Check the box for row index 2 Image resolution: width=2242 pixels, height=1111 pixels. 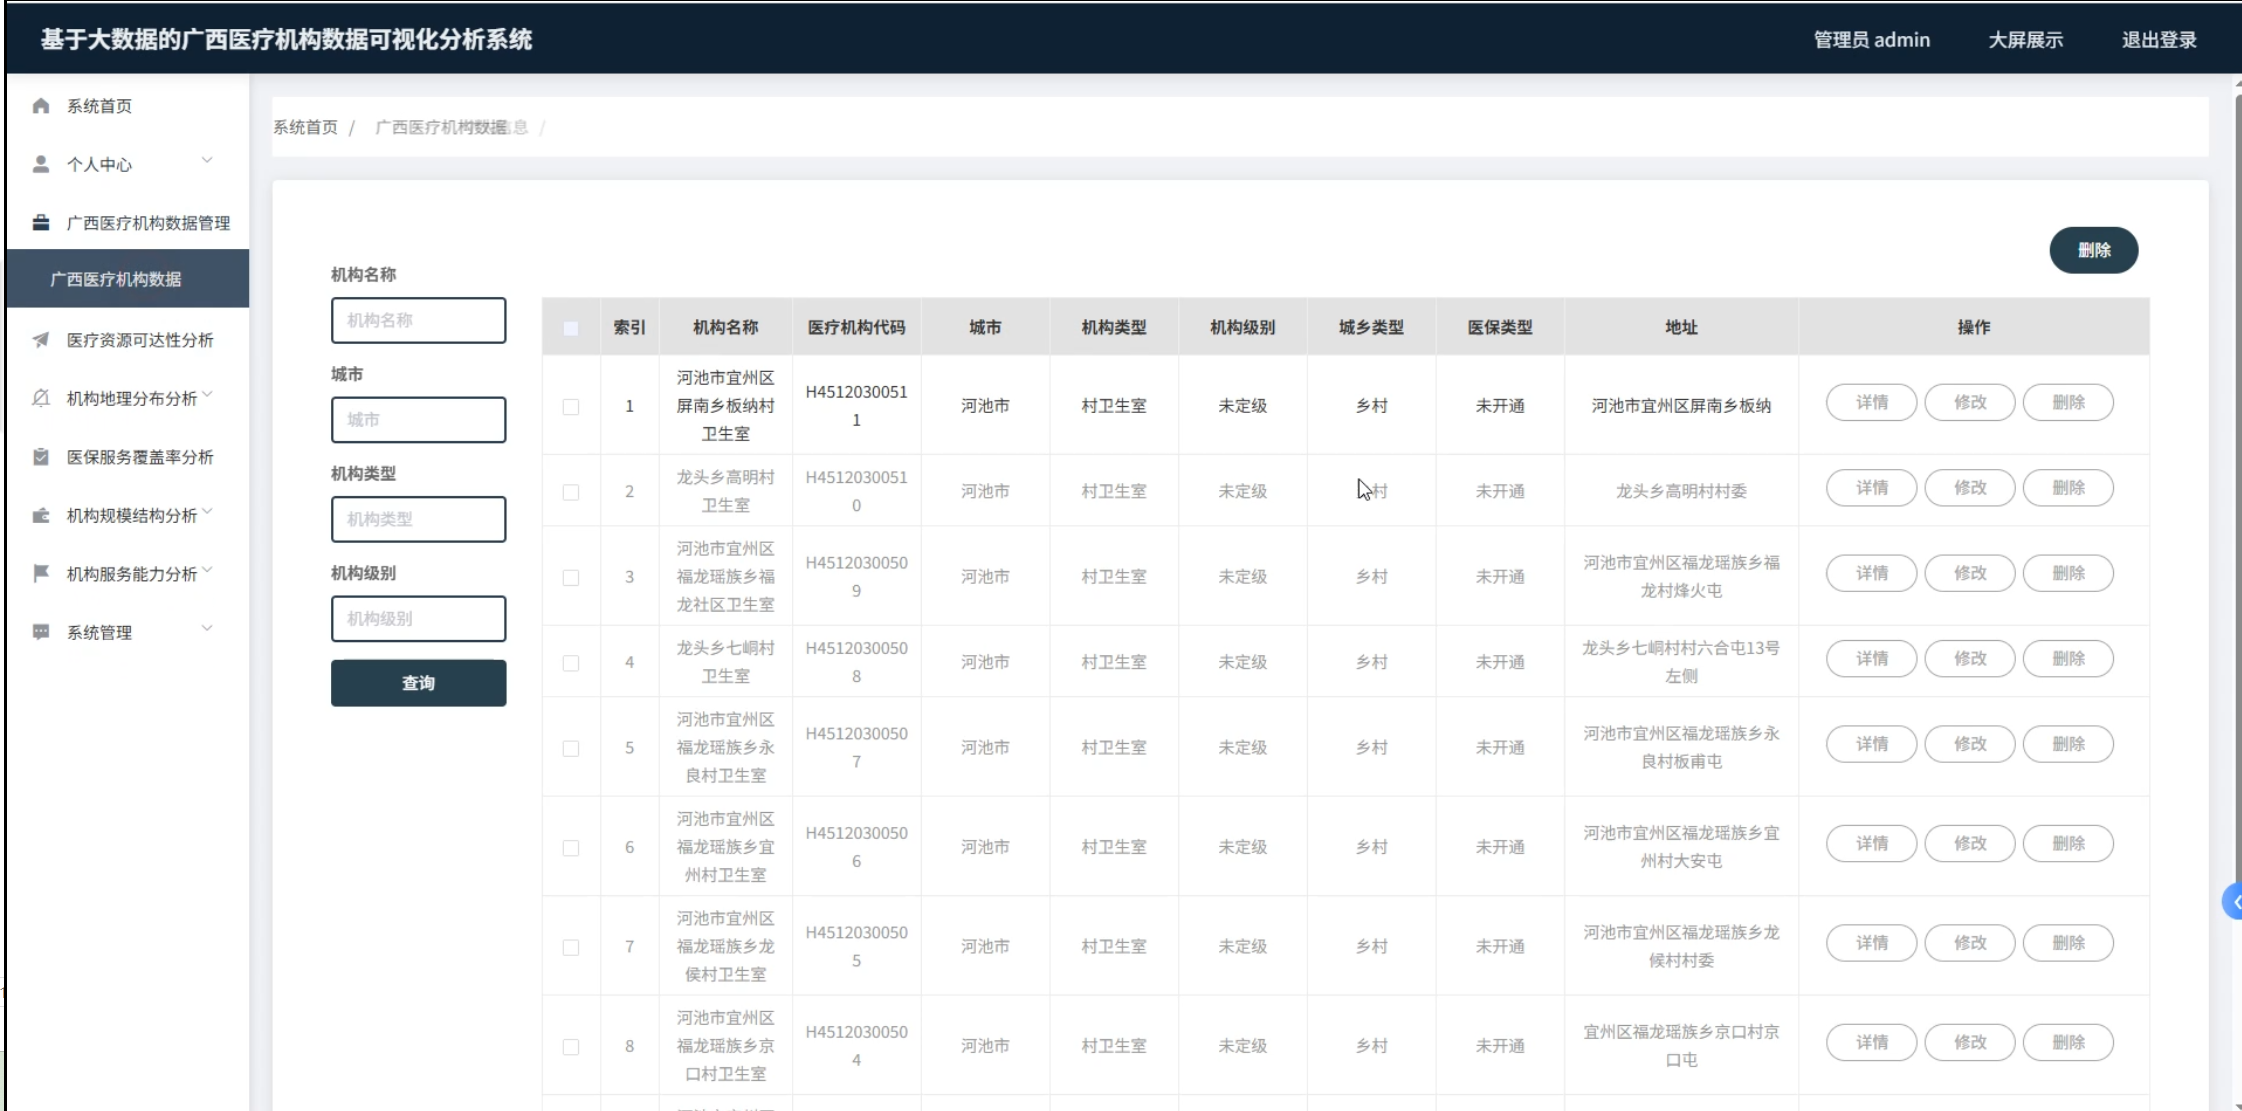pyautogui.click(x=571, y=492)
